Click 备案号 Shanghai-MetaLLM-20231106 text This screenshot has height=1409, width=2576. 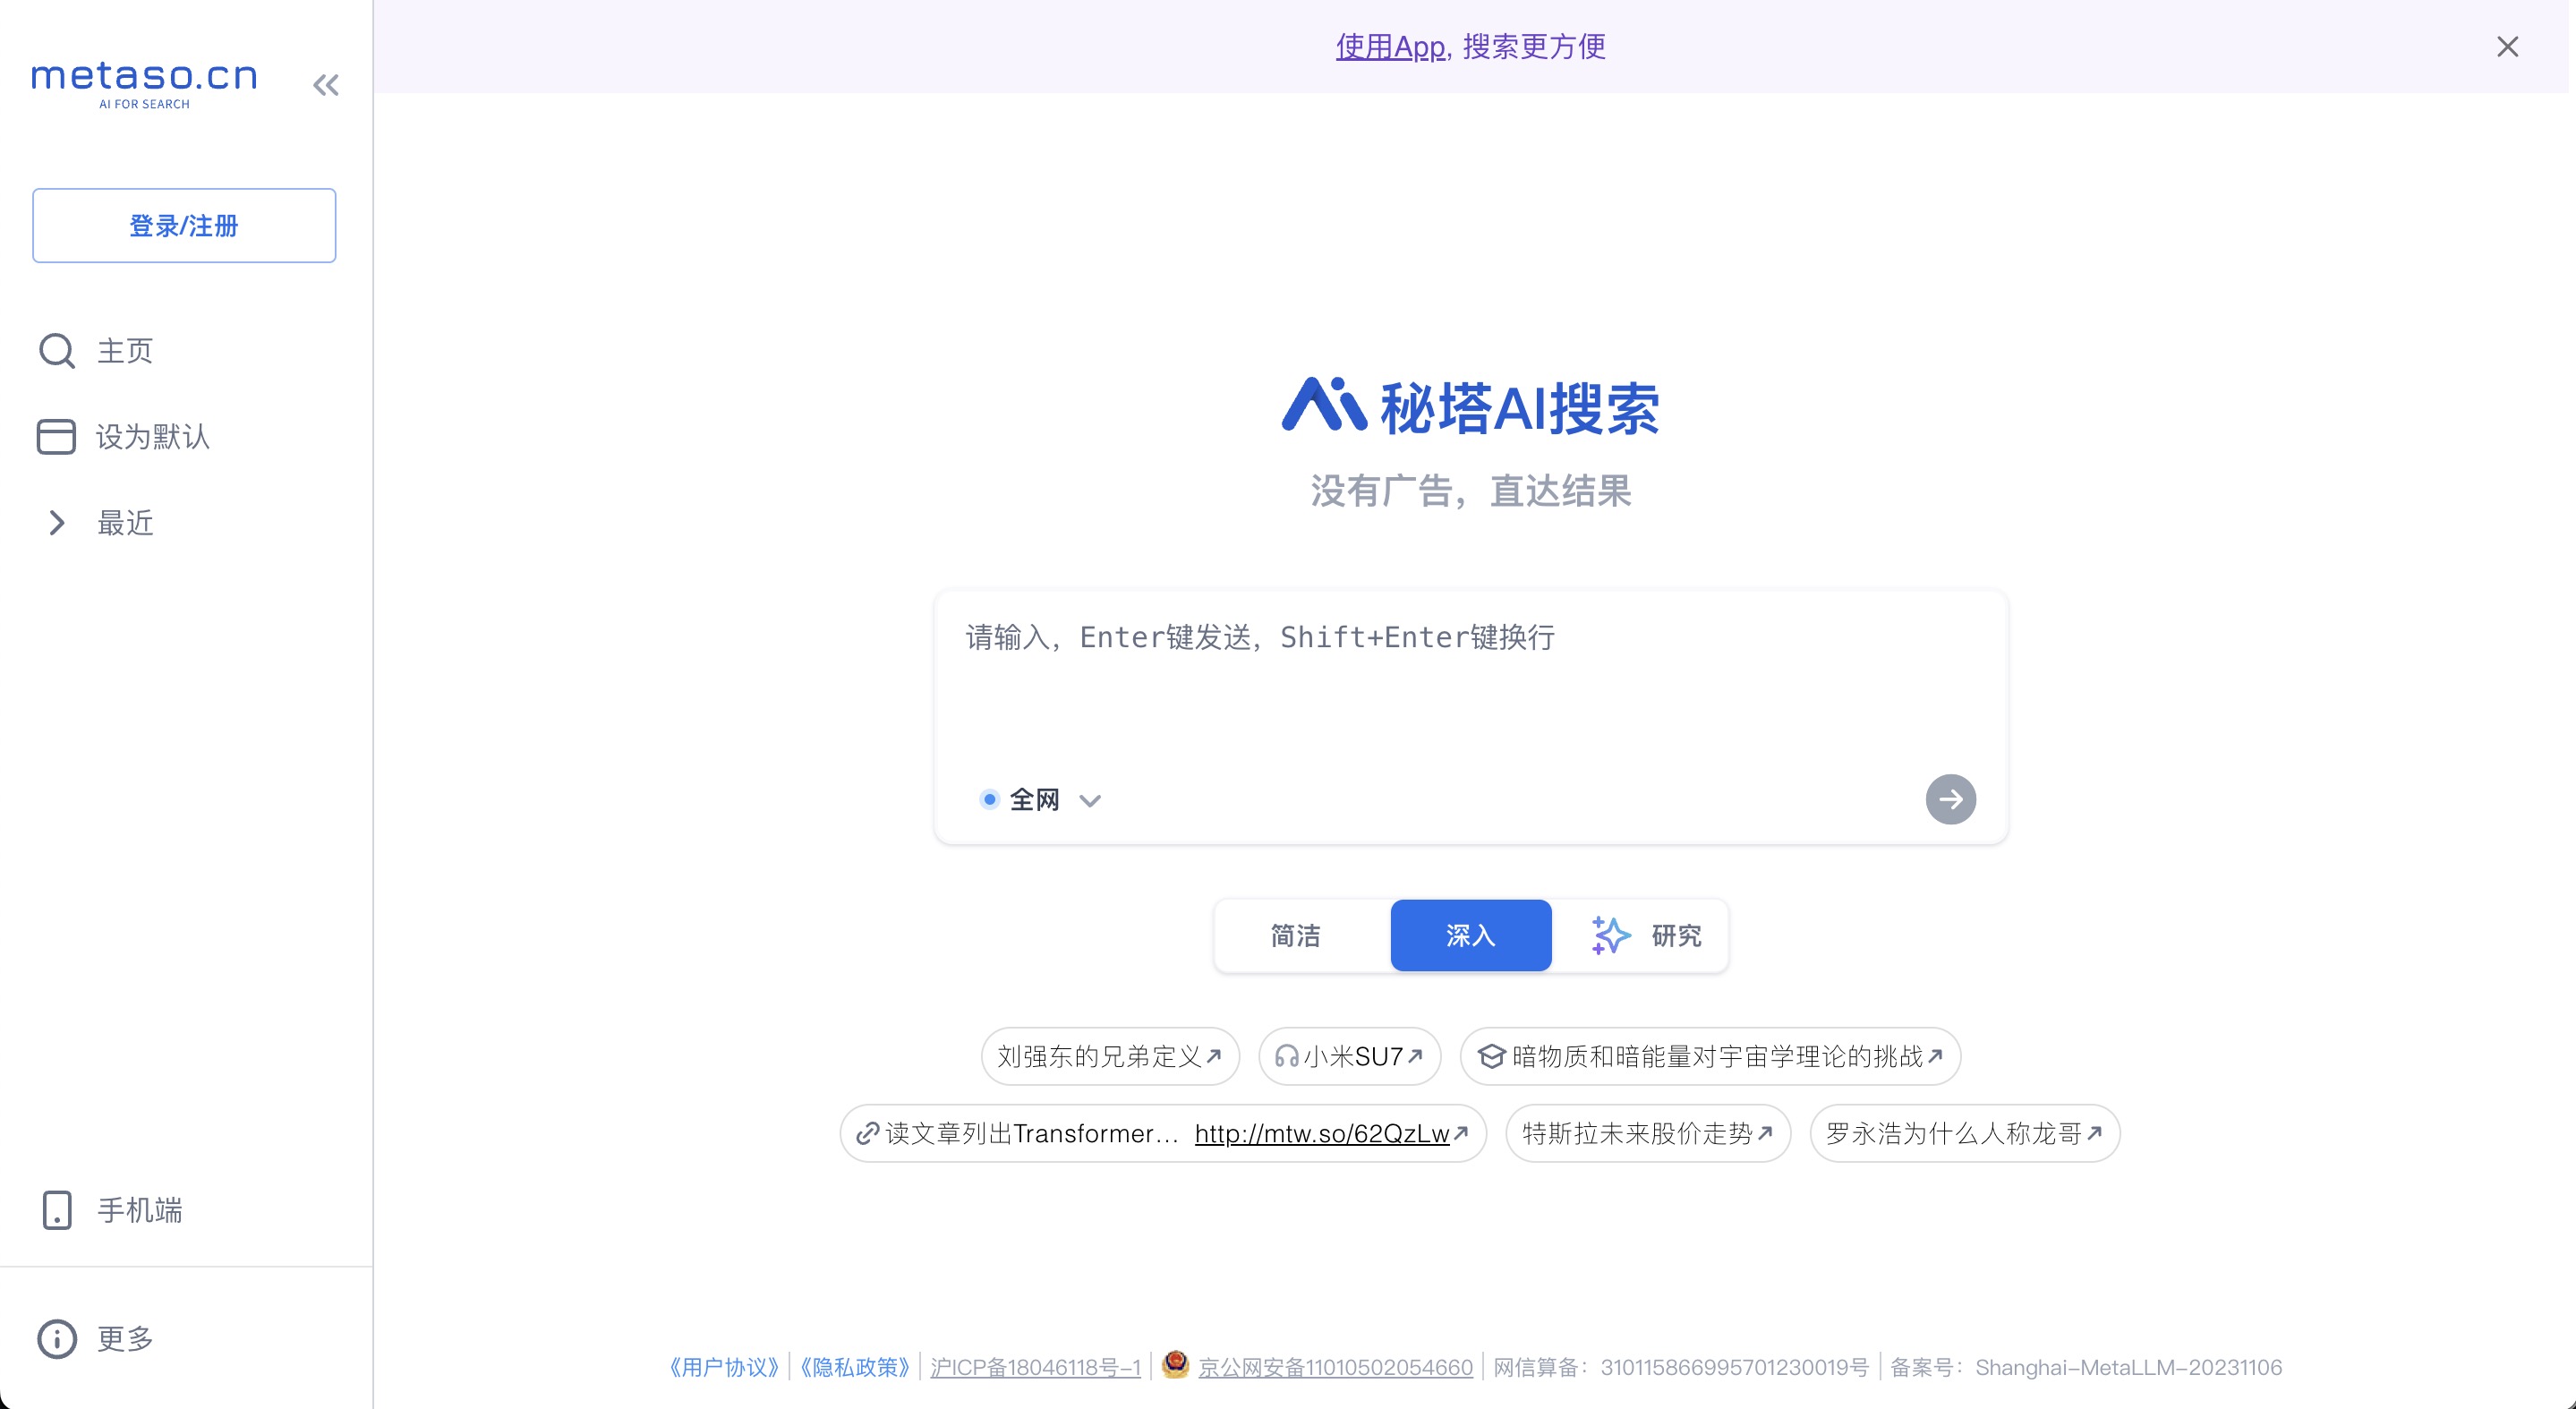[2085, 1367]
